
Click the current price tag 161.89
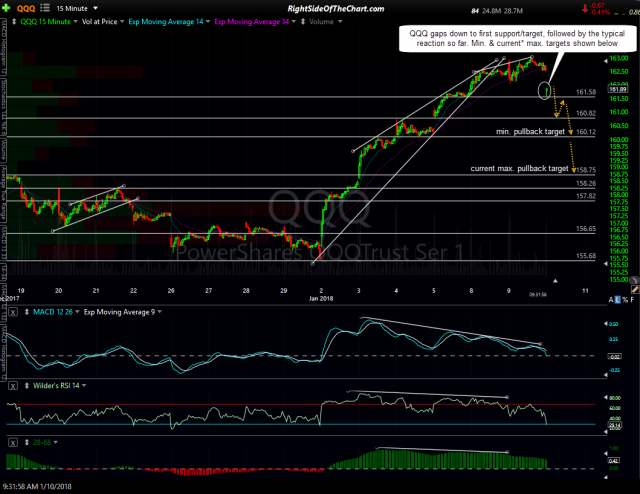point(618,89)
